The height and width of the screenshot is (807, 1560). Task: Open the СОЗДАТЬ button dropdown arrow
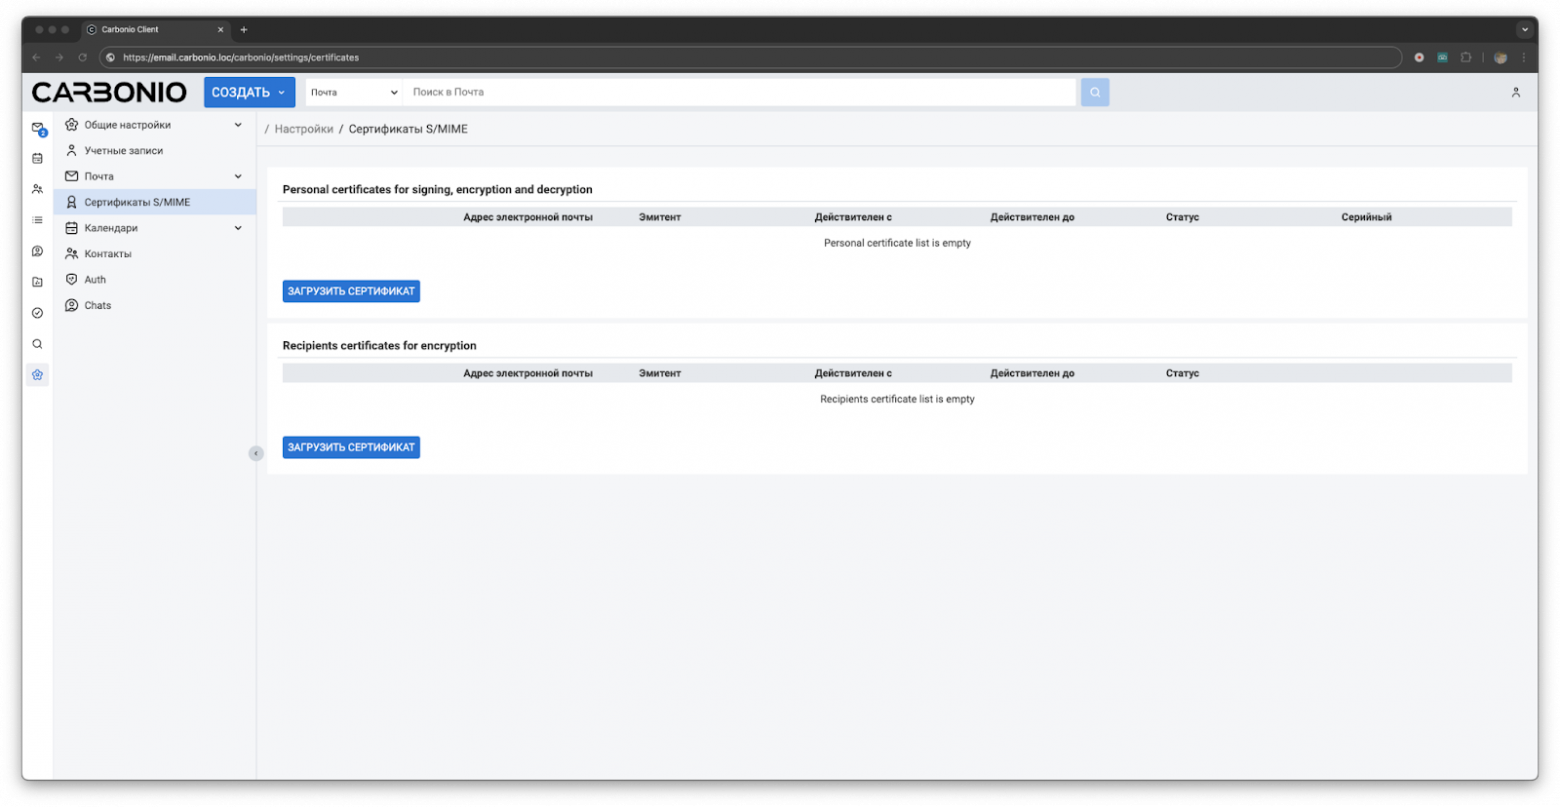coord(282,92)
